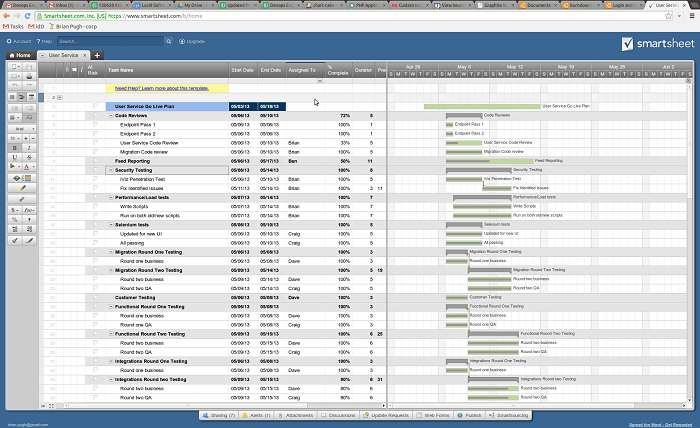Open the Update Requests tab
700x428 pixels.
point(386,415)
